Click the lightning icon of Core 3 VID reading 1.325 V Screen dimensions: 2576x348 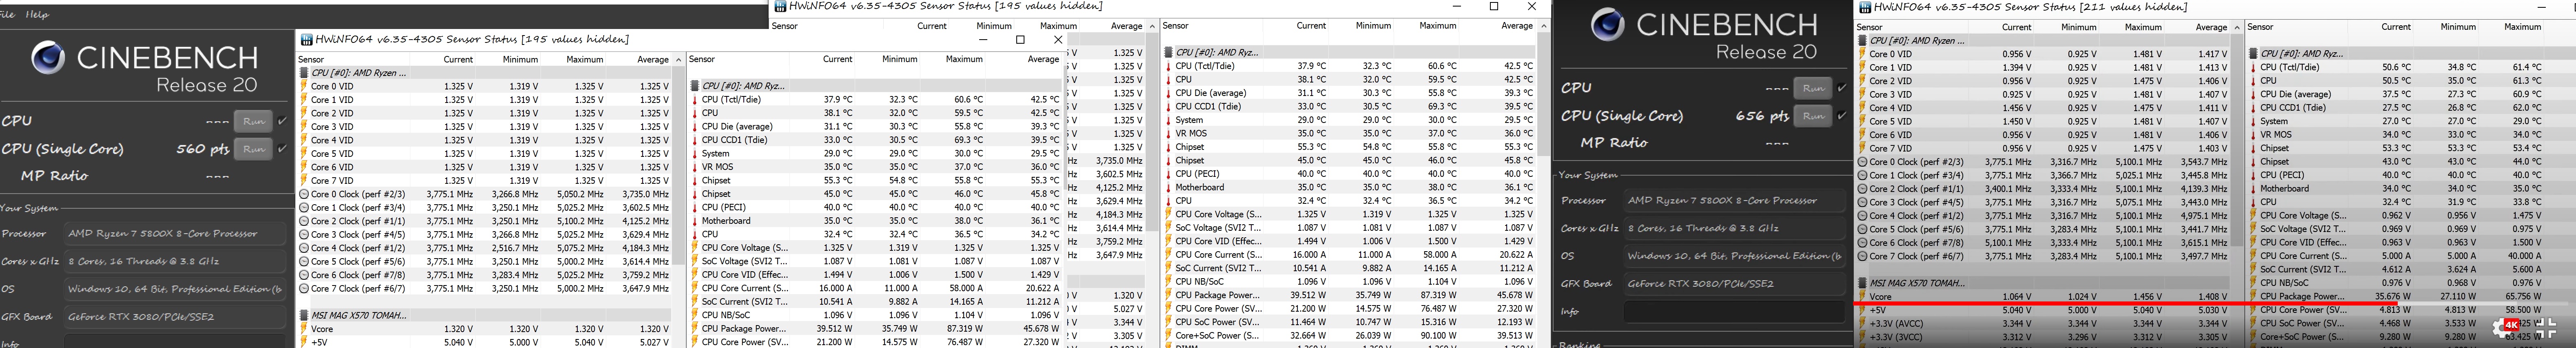click(x=303, y=127)
